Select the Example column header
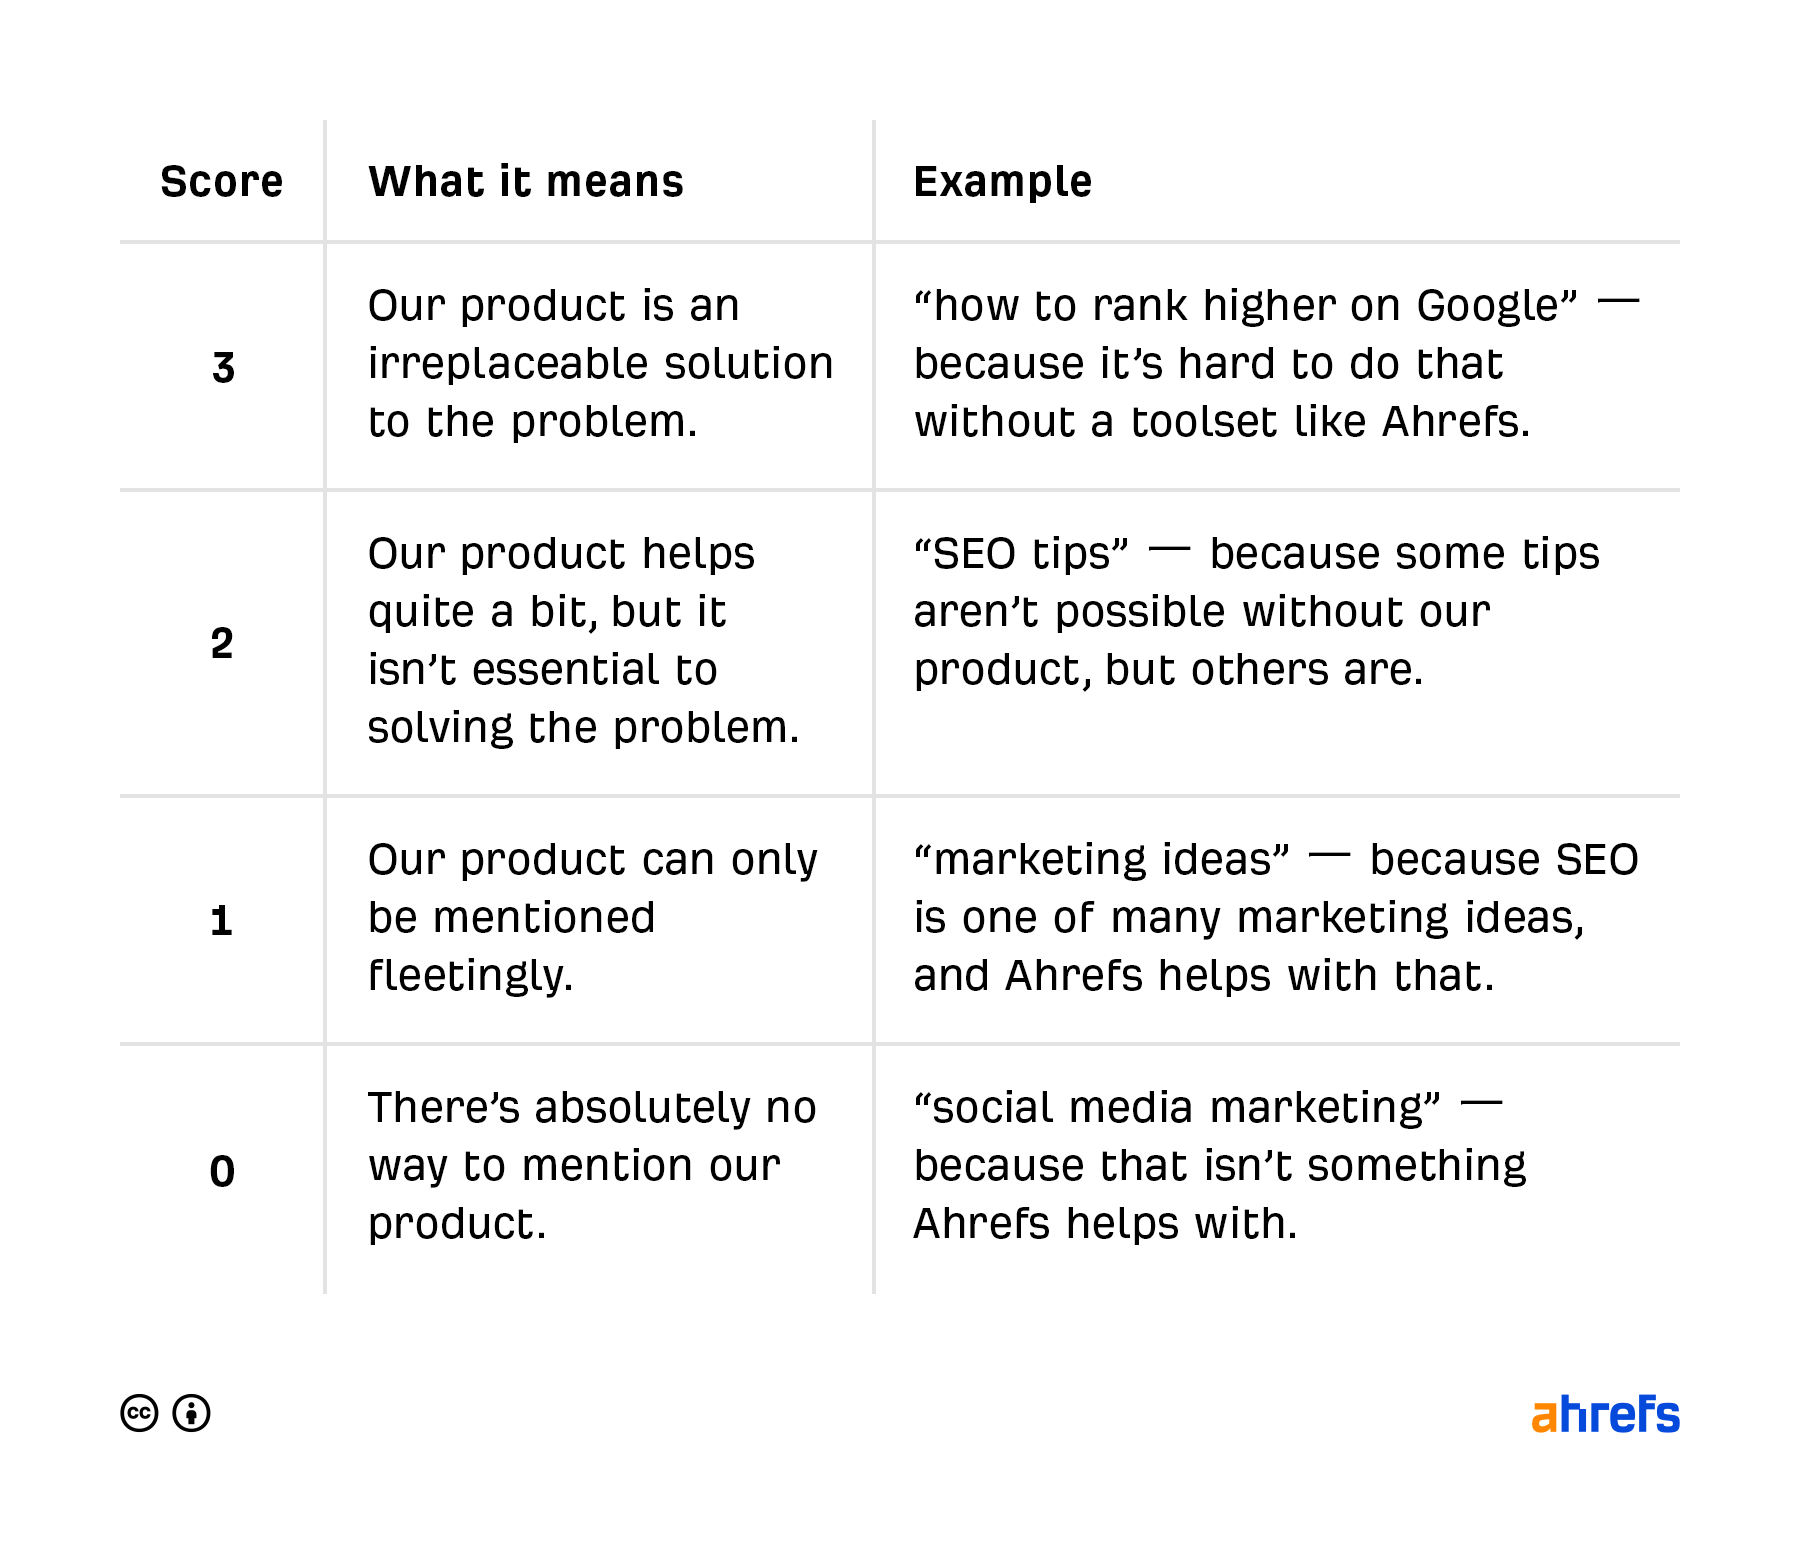This screenshot has height=1553, width=1800. (1003, 182)
